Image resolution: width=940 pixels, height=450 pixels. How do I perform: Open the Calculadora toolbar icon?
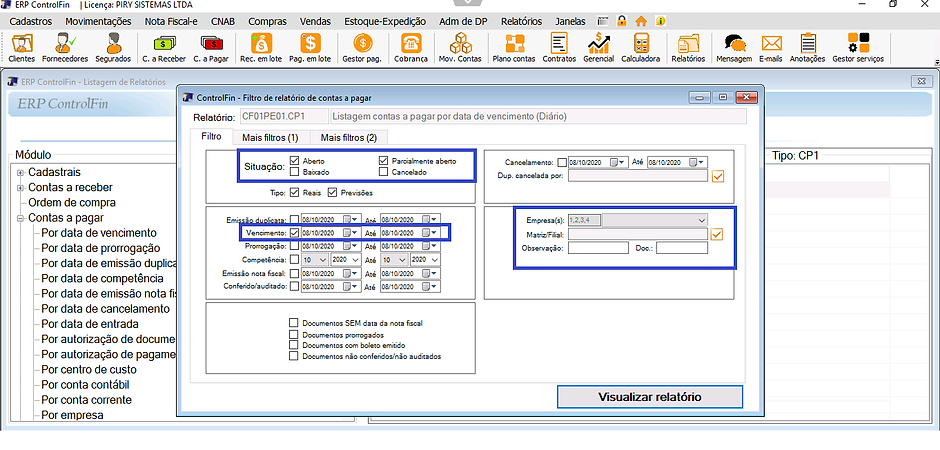pyautogui.click(x=640, y=48)
